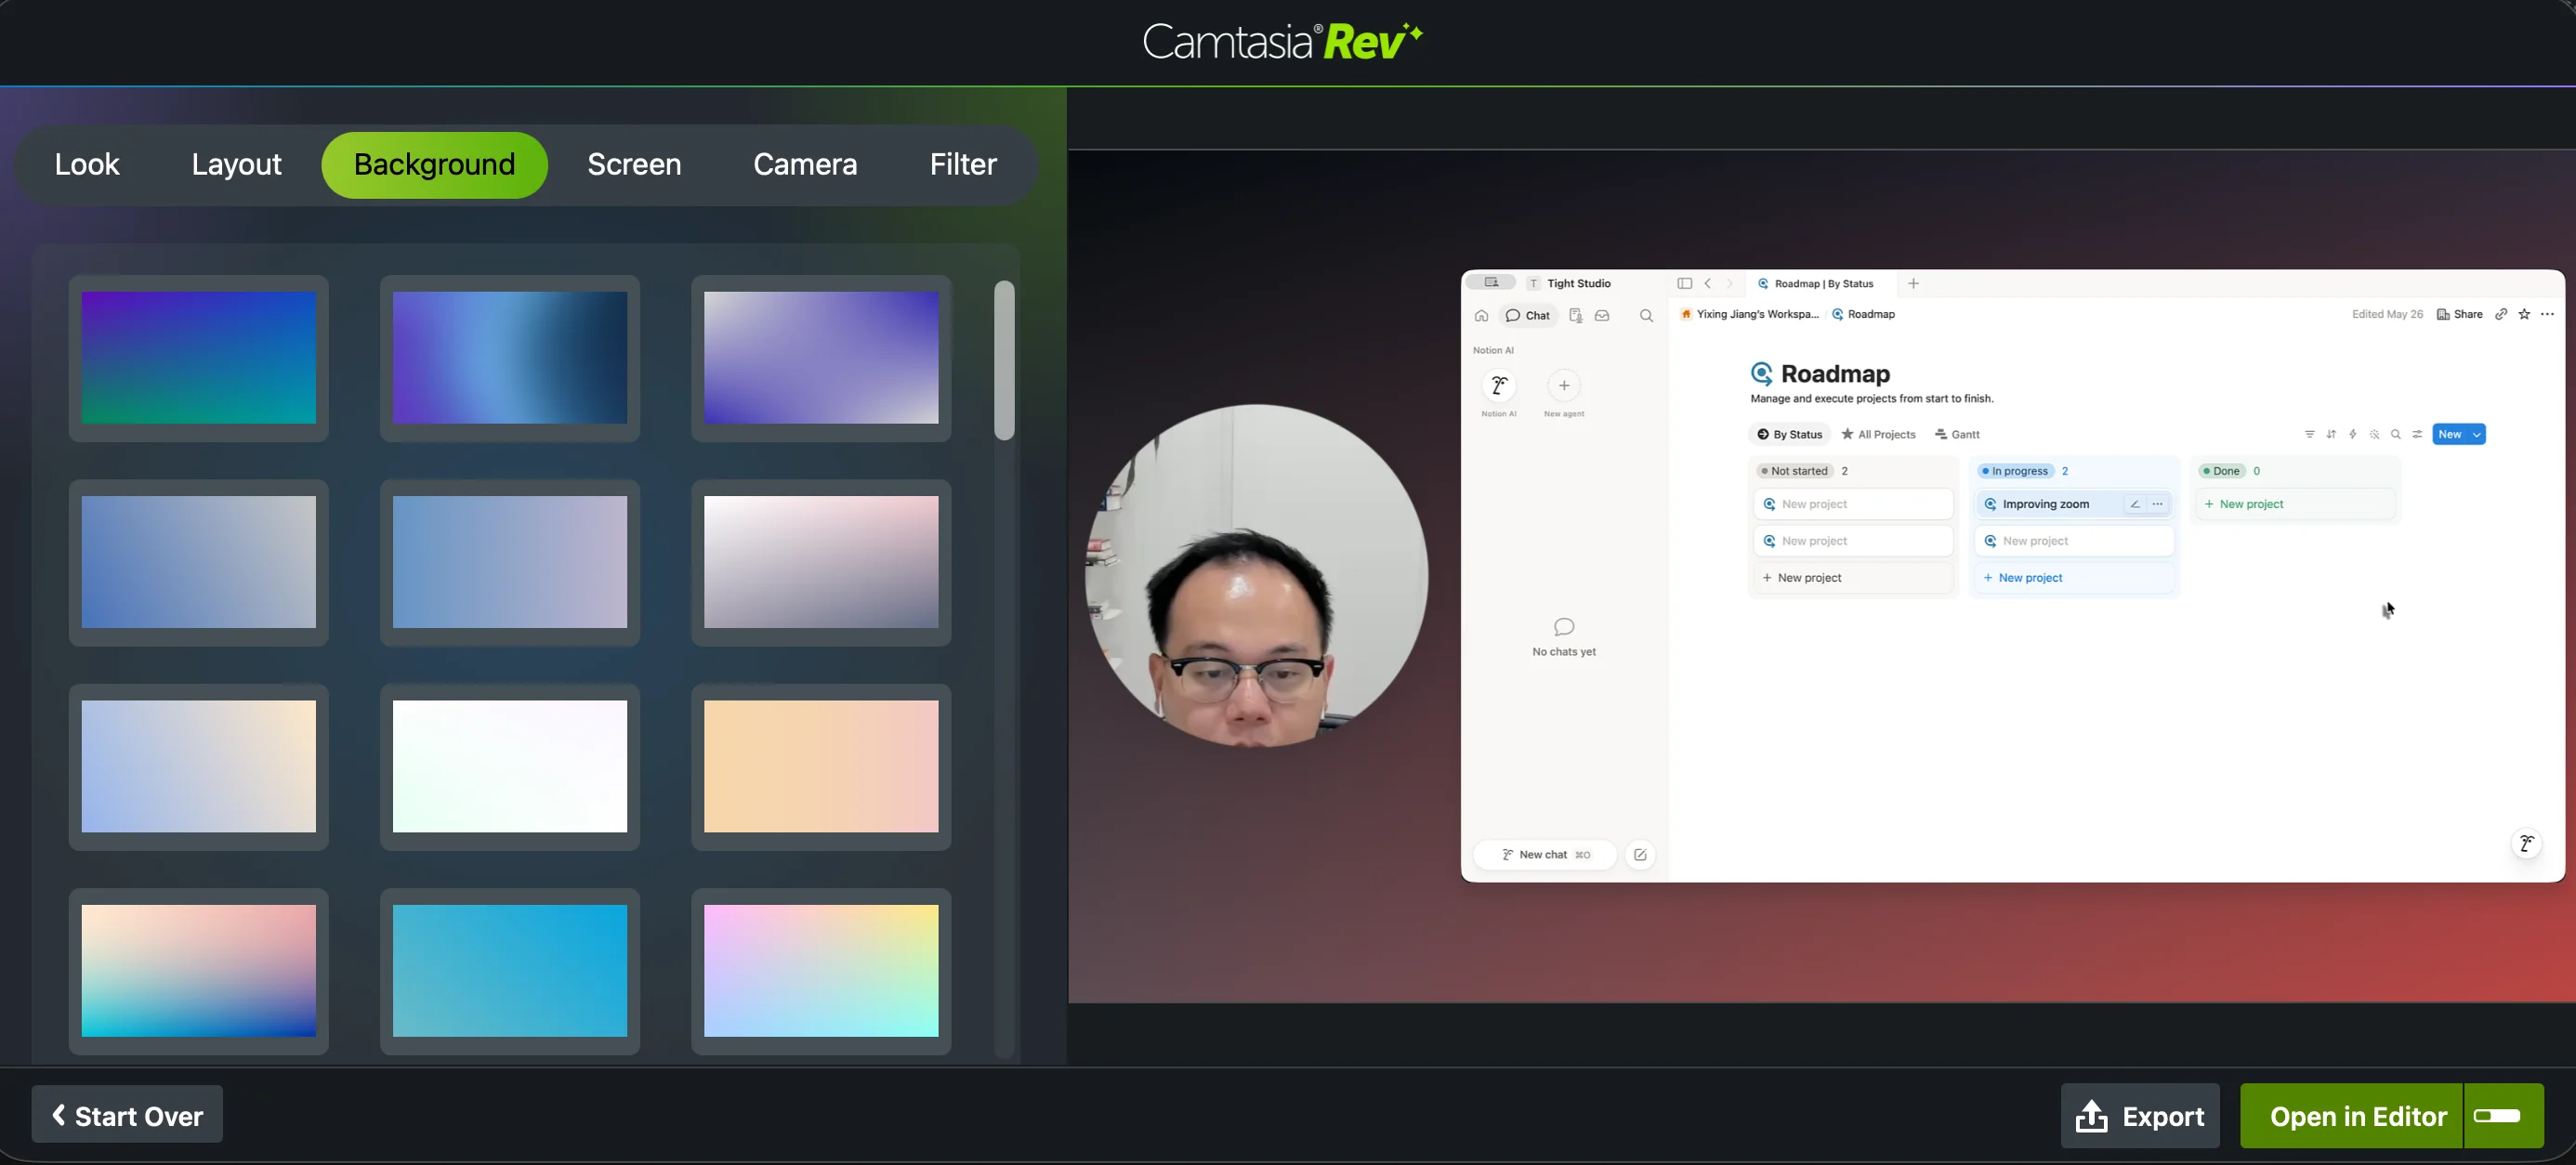Click the Start Over button
This screenshot has height=1165, width=2576.
click(127, 1115)
